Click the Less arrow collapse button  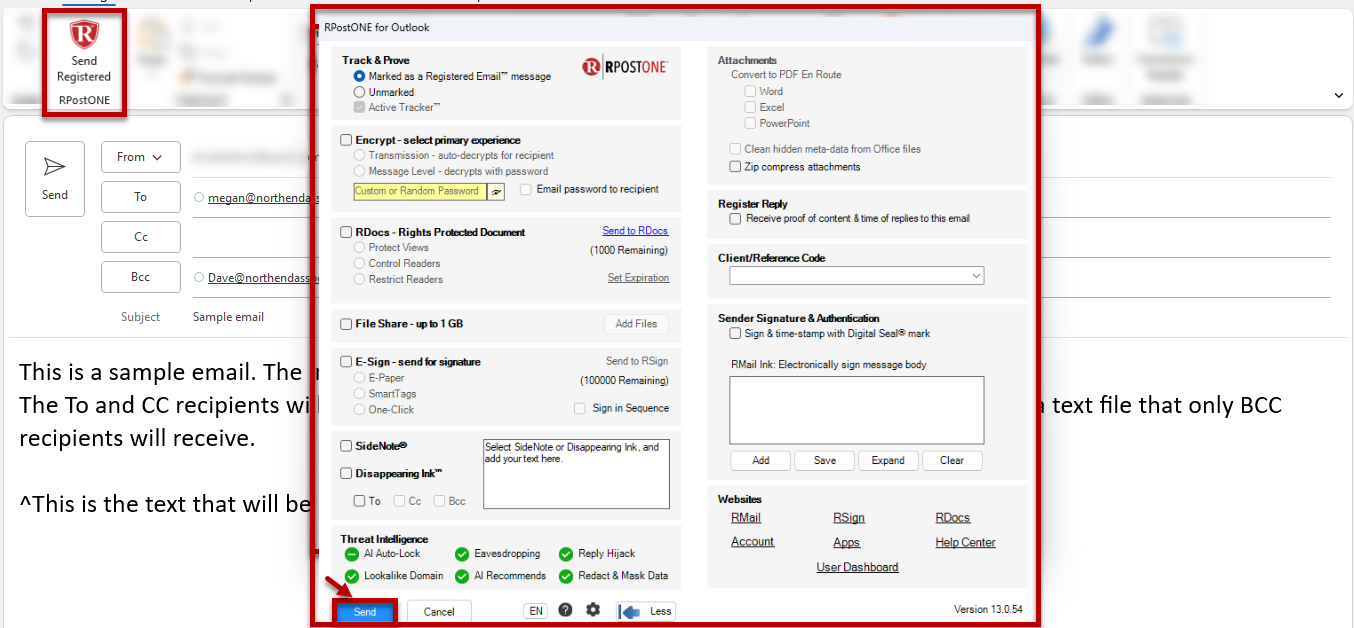[x=646, y=611]
